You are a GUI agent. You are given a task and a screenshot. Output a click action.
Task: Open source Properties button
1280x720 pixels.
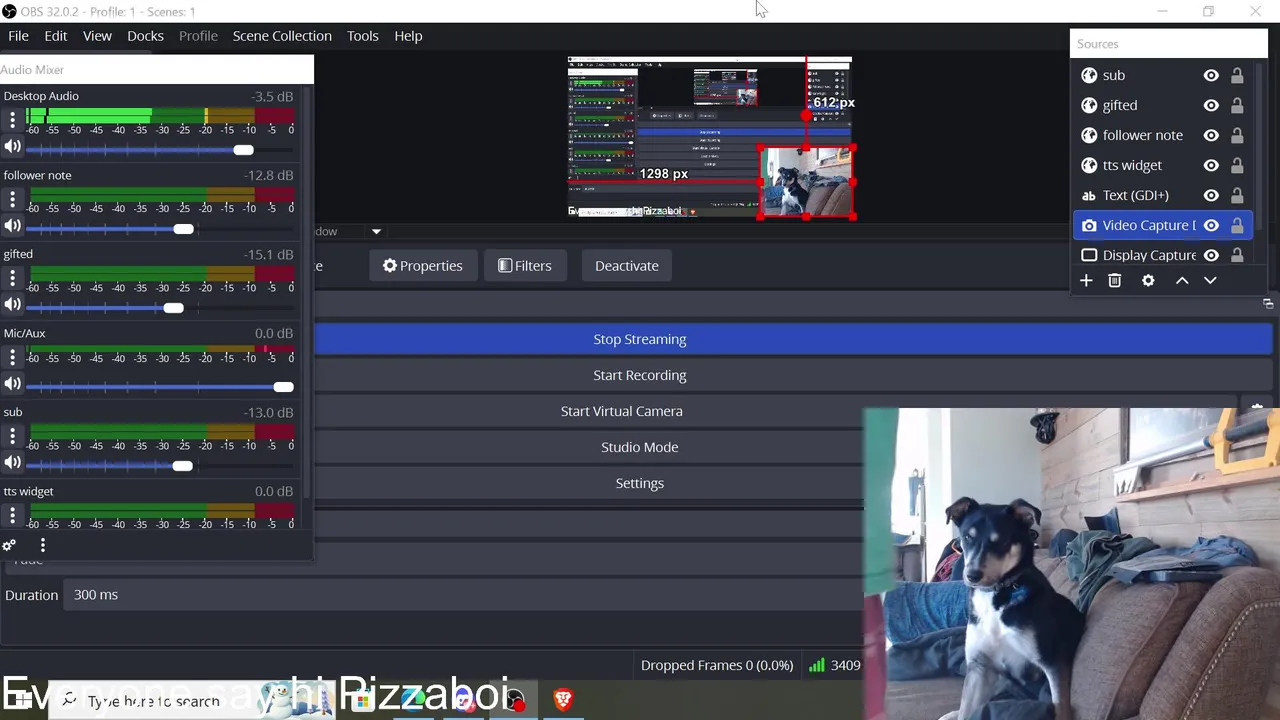[423, 266]
